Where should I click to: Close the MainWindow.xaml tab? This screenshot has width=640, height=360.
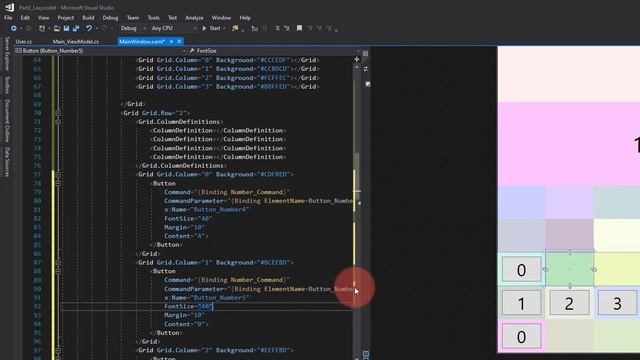179,42
